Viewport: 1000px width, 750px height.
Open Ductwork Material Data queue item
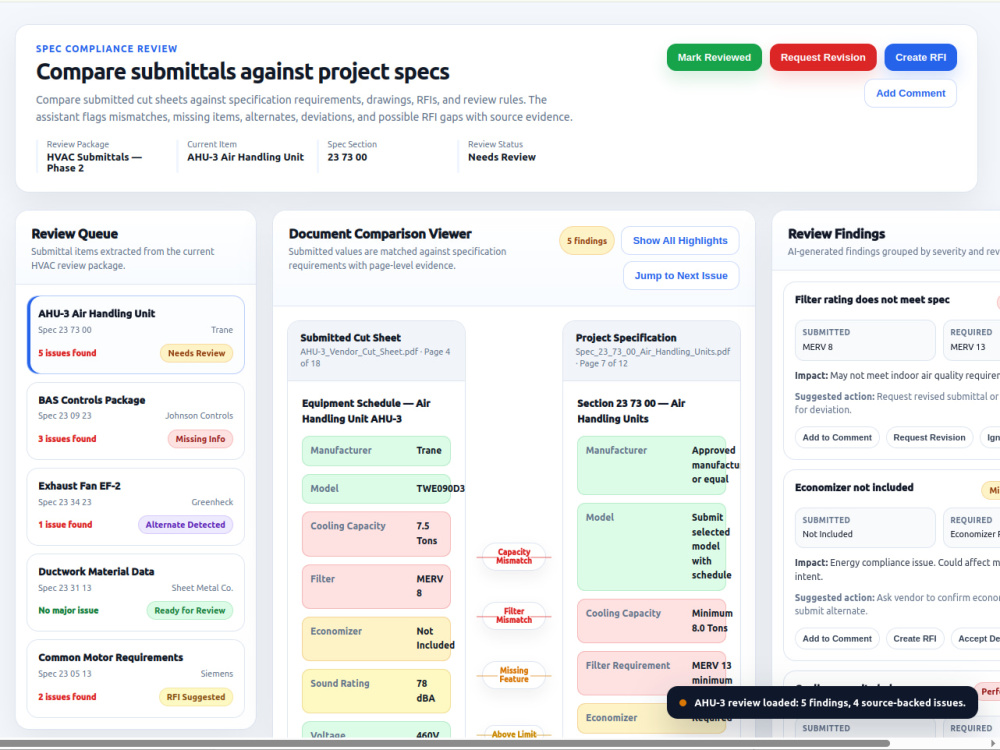136,592
